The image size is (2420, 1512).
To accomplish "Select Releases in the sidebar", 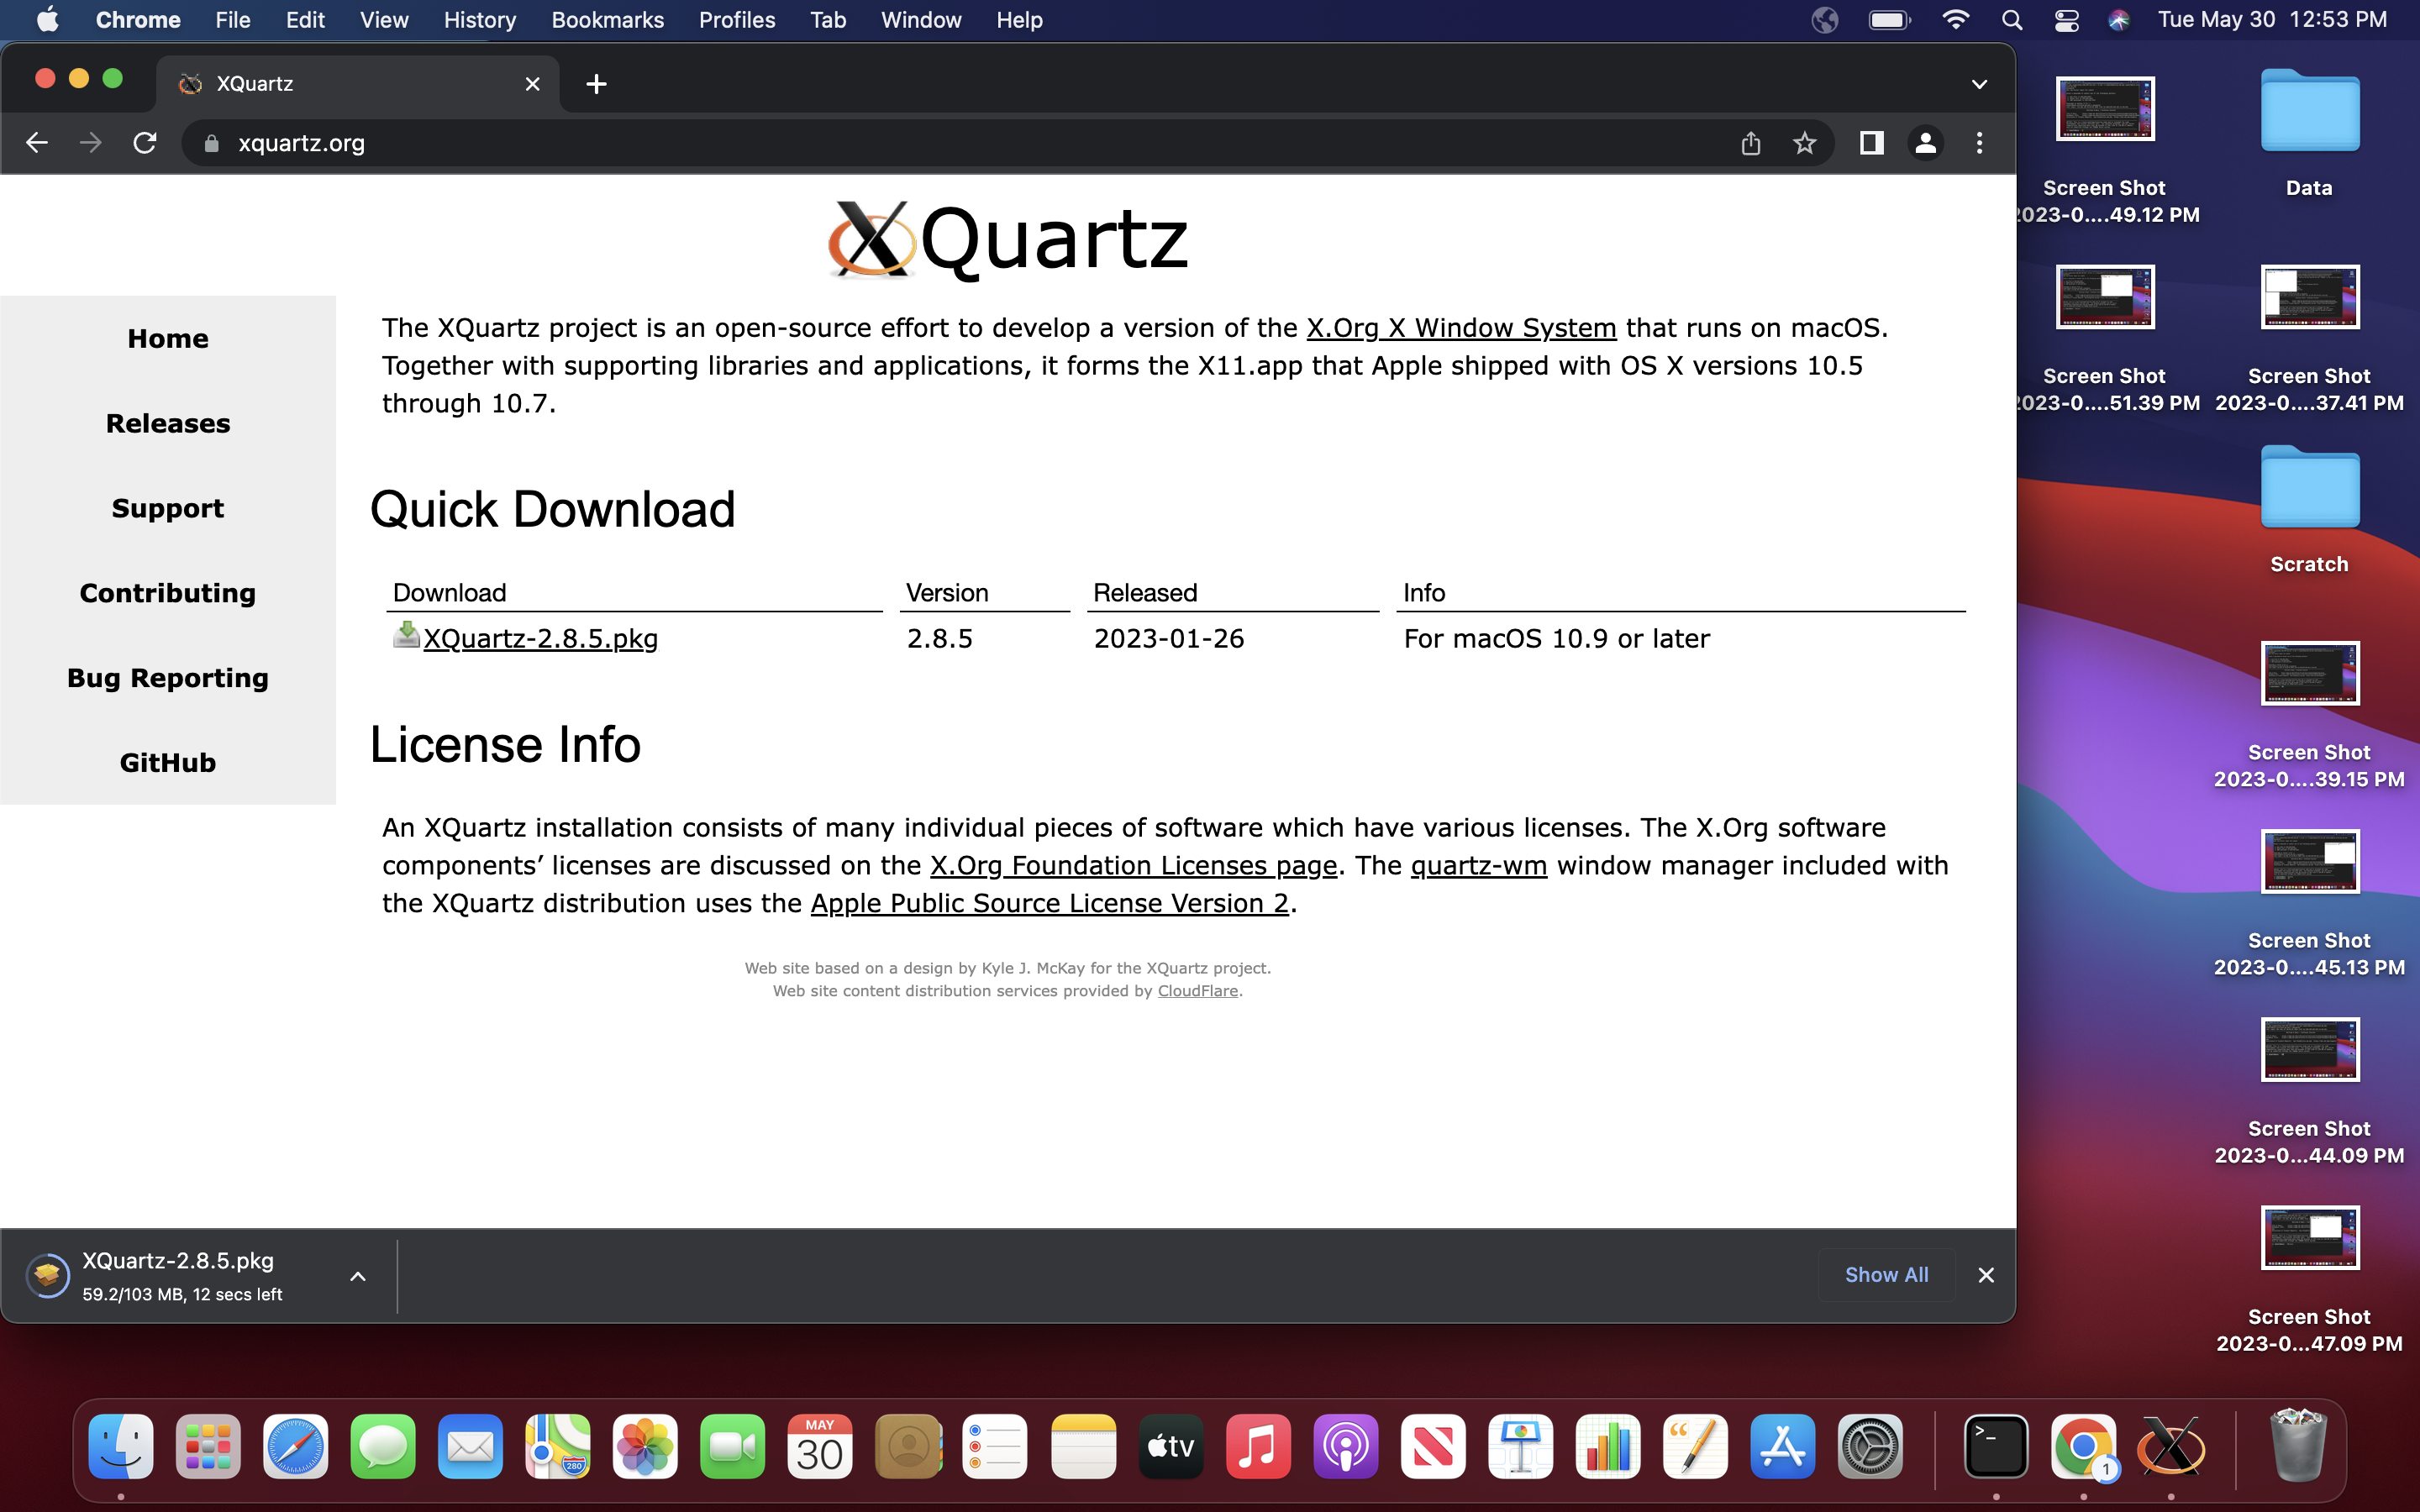I will click(x=168, y=423).
